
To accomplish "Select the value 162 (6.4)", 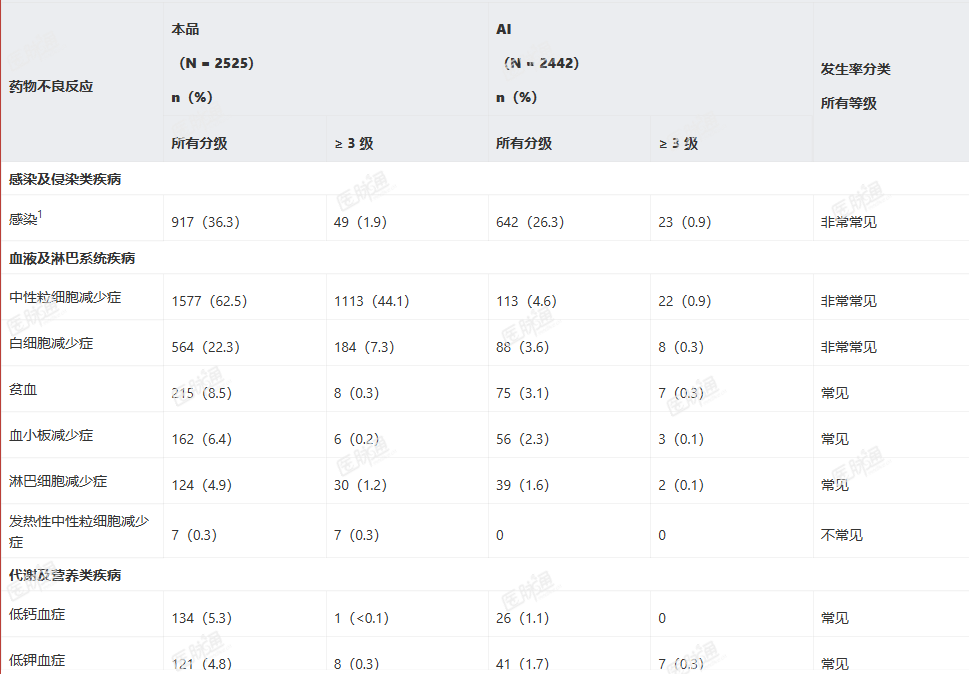I will click(x=201, y=439).
